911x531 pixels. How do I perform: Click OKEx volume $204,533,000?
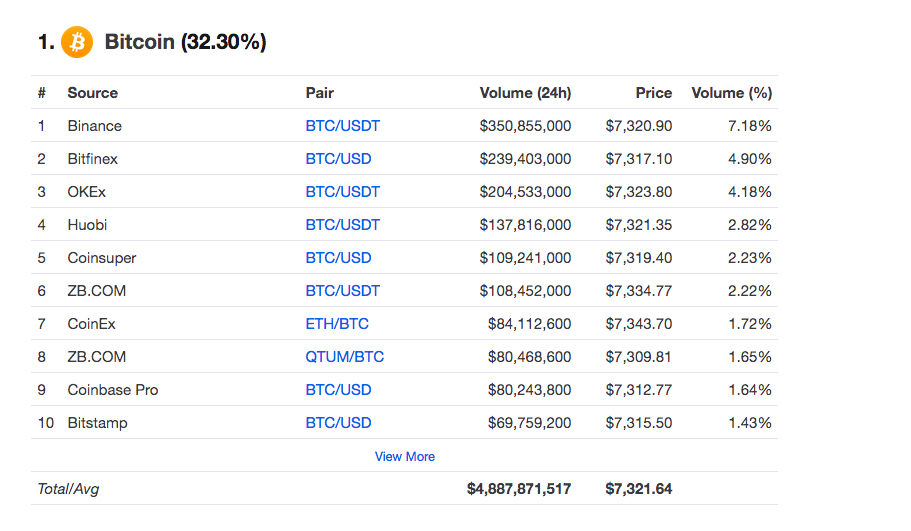point(525,192)
